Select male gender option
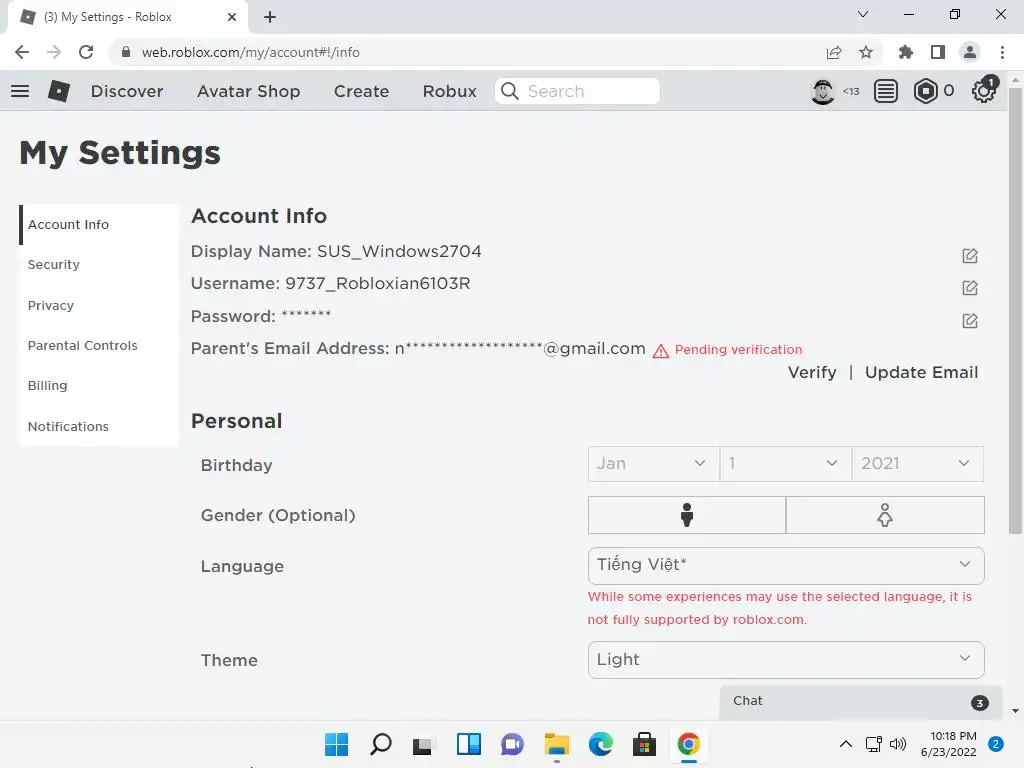The image size is (1024, 768). [x=687, y=515]
